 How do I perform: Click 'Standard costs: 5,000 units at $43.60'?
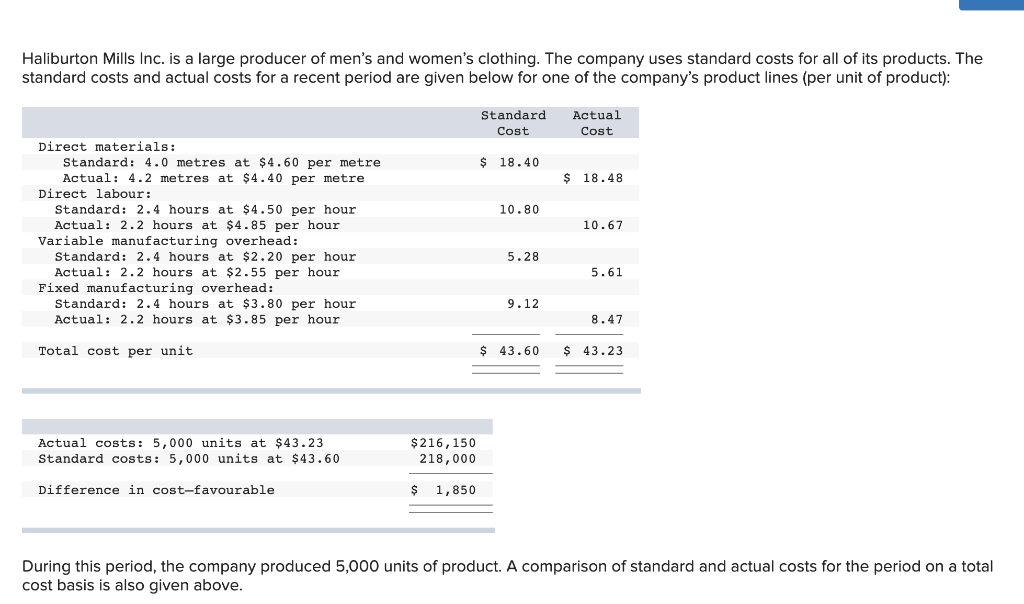(189, 458)
